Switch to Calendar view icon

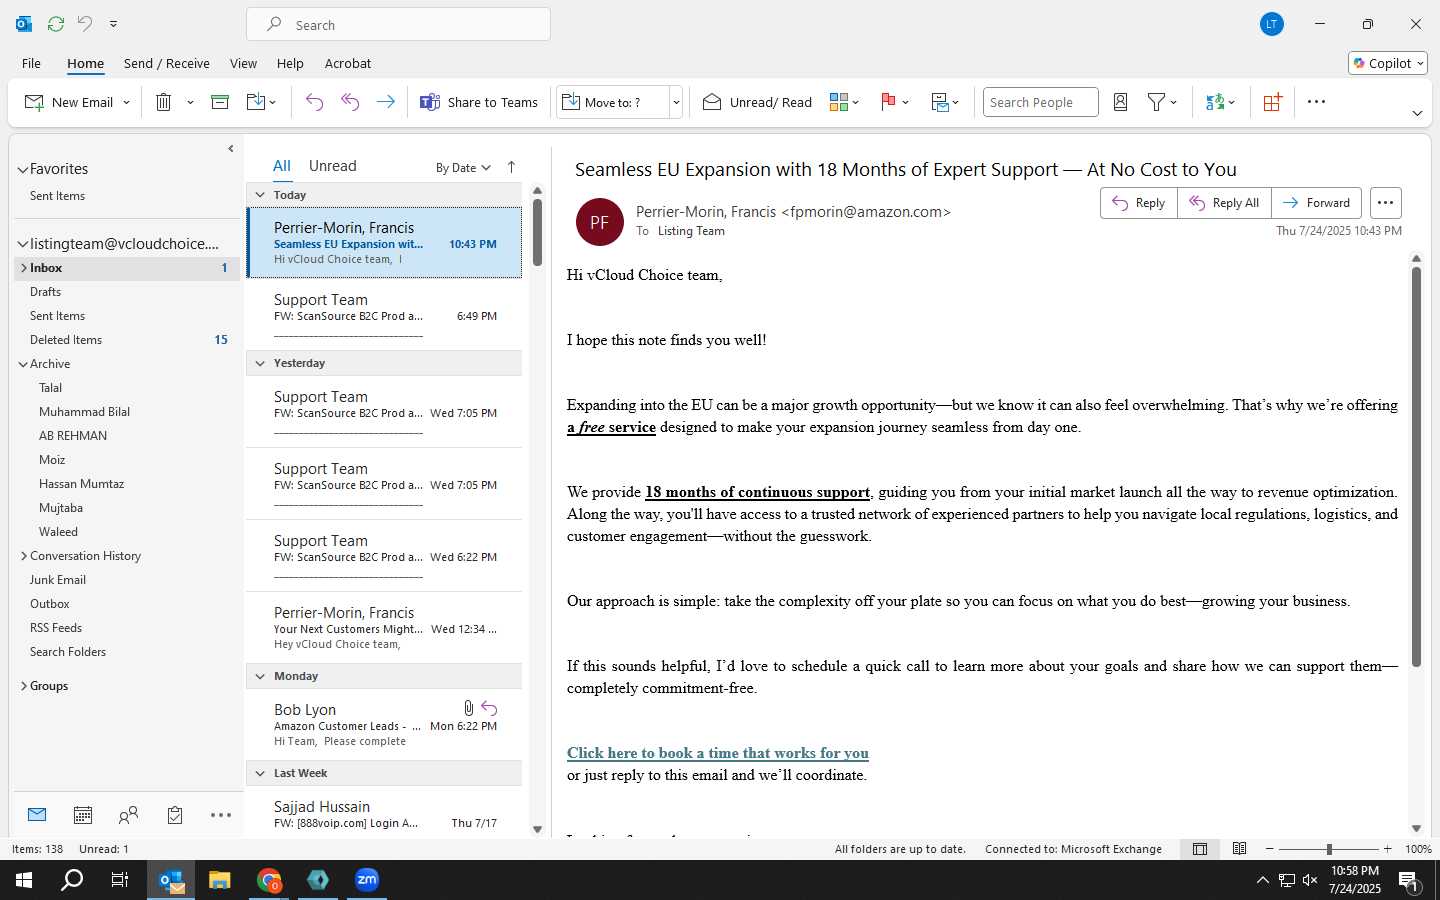coord(83,815)
